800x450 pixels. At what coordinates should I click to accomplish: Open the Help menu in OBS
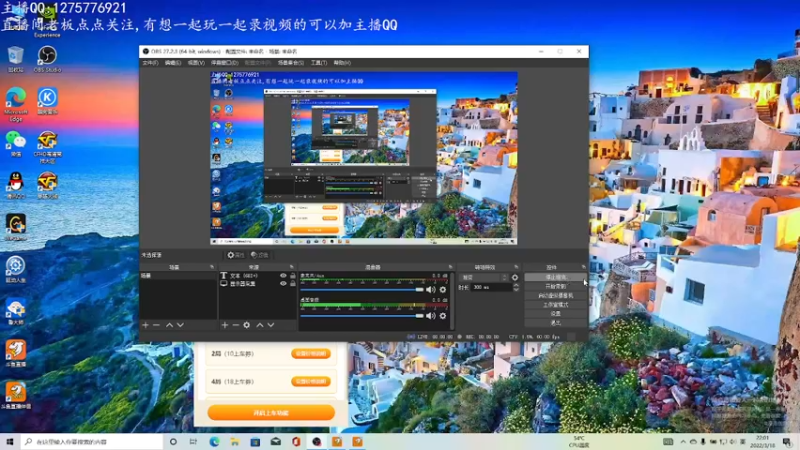pos(342,63)
